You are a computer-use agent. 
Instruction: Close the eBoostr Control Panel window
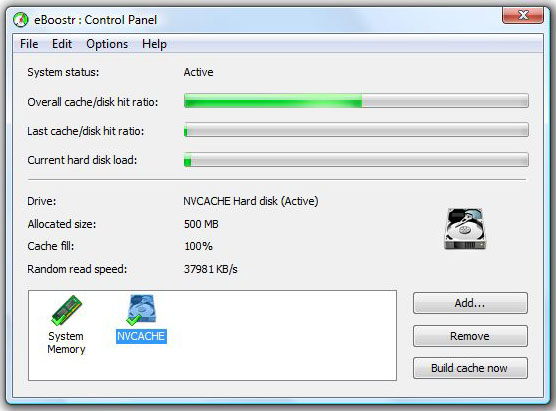coord(523,15)
